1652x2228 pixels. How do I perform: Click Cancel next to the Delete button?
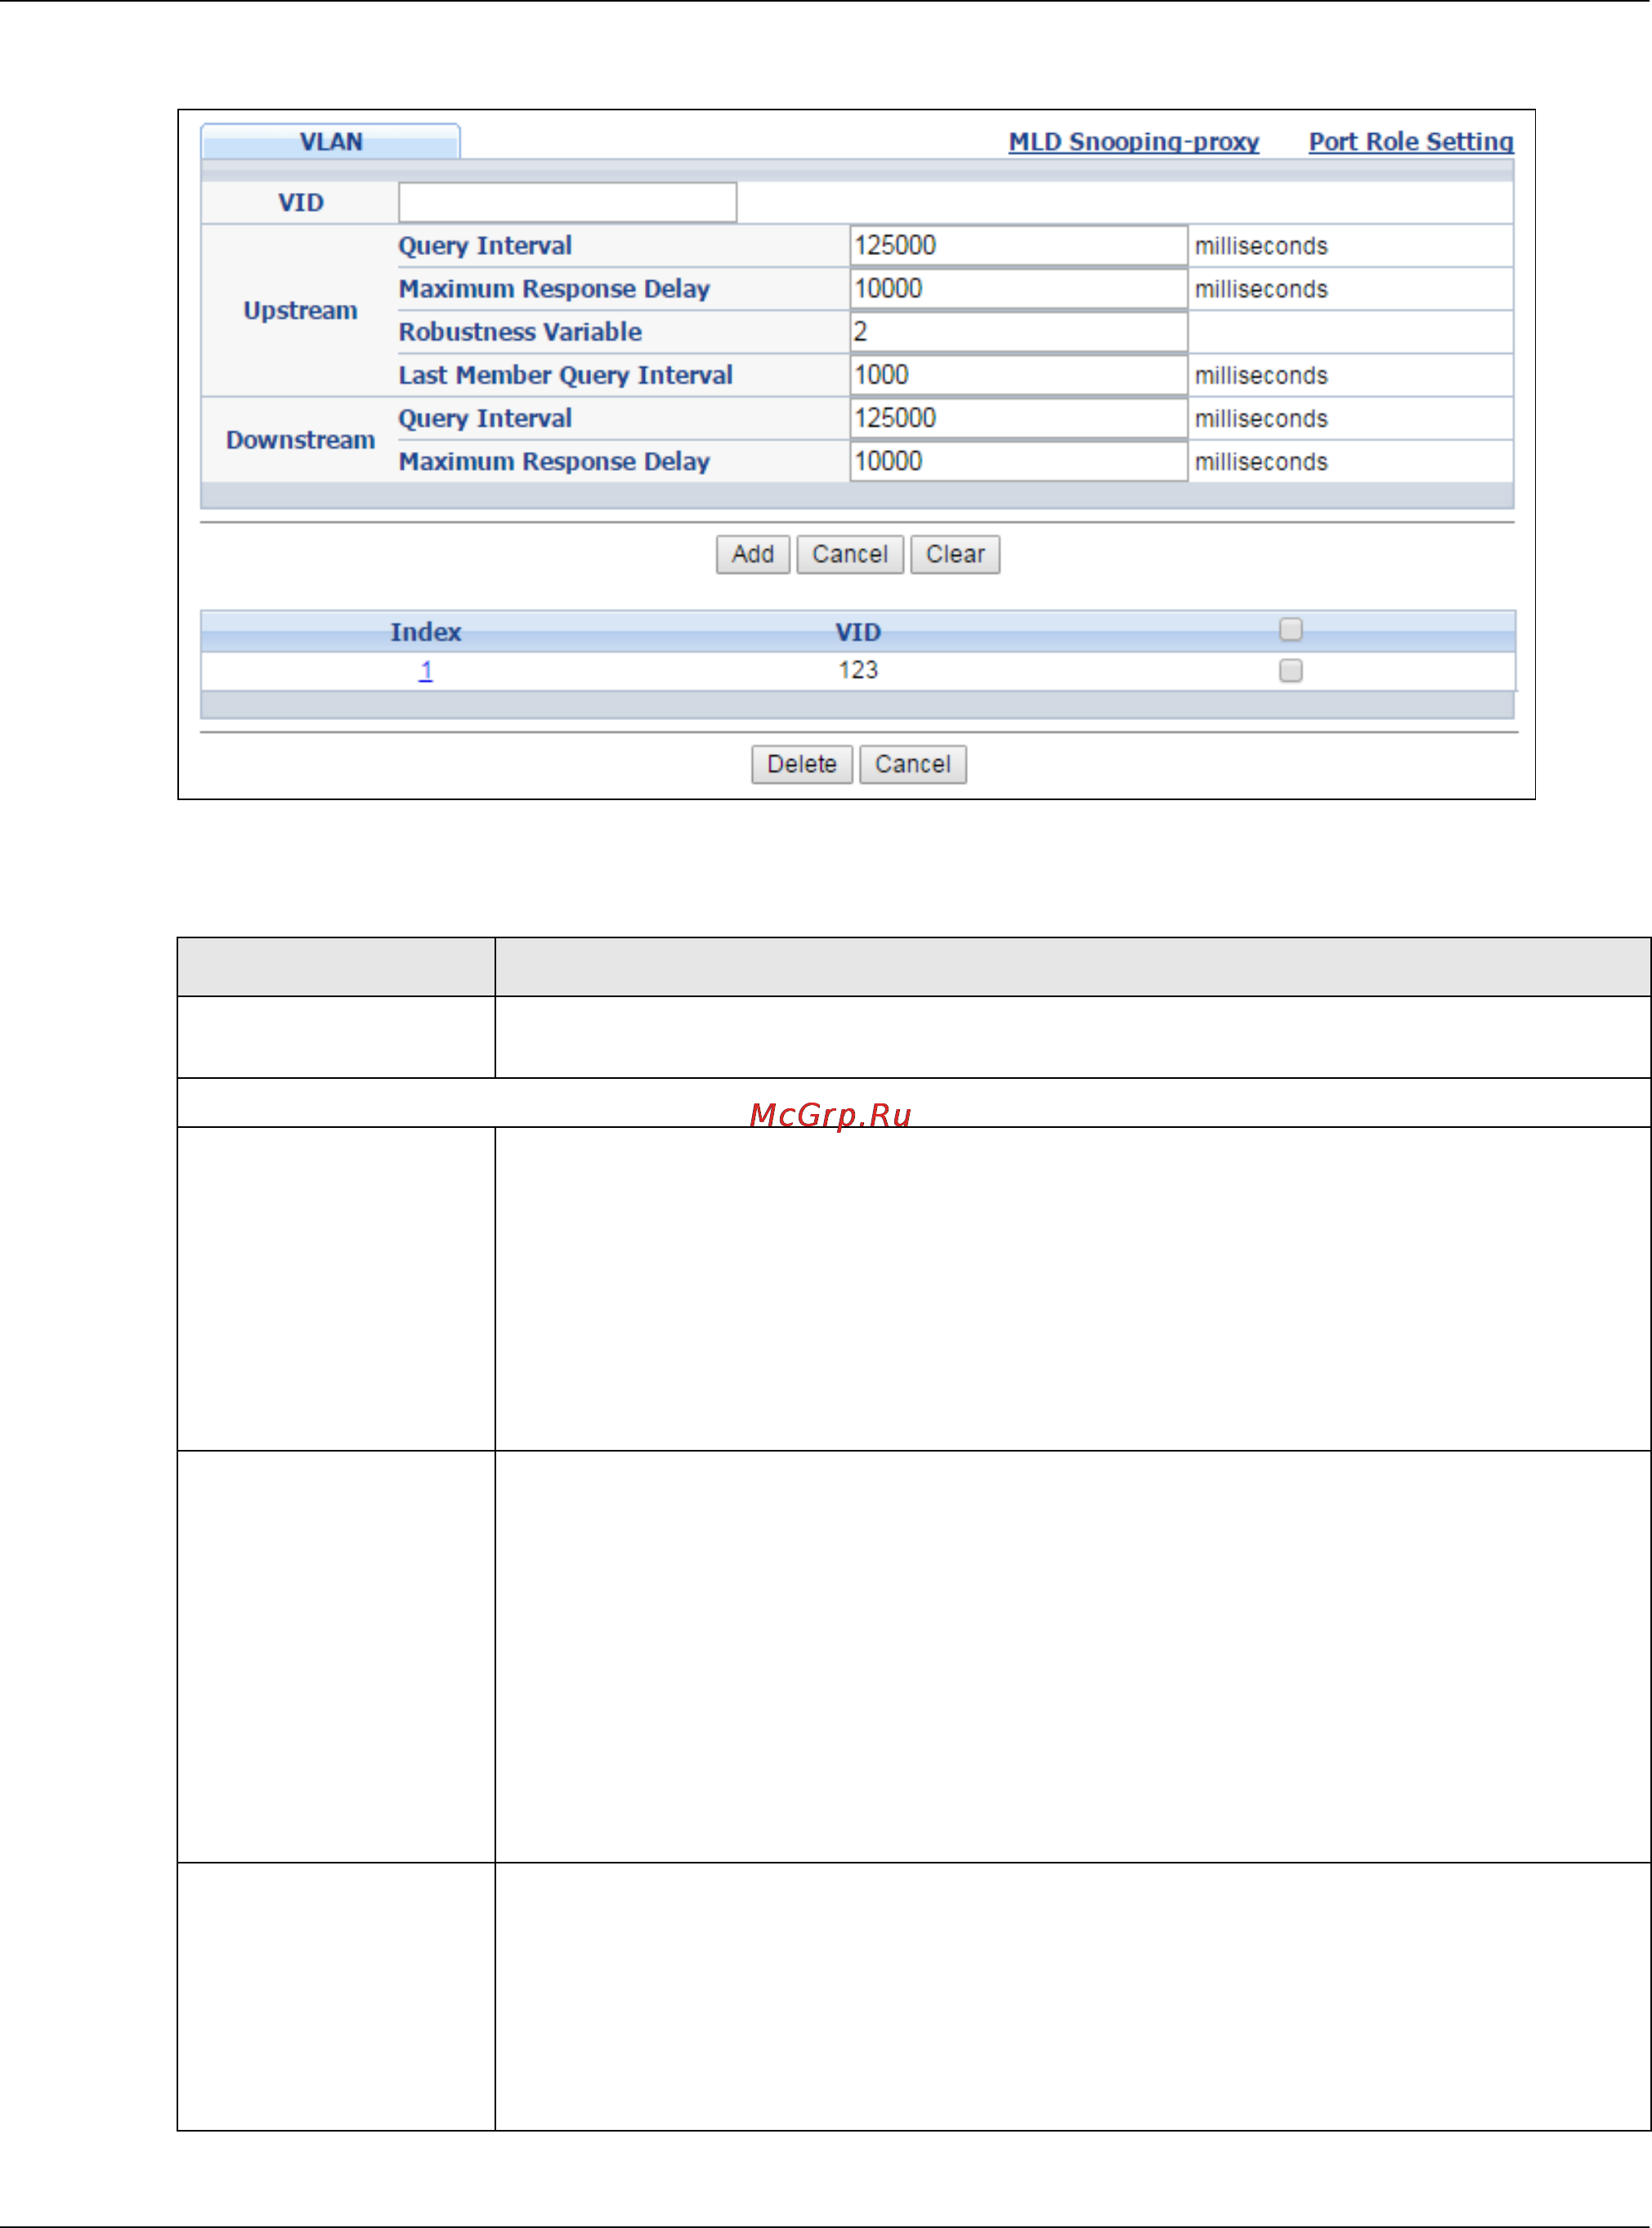point(912,764)
